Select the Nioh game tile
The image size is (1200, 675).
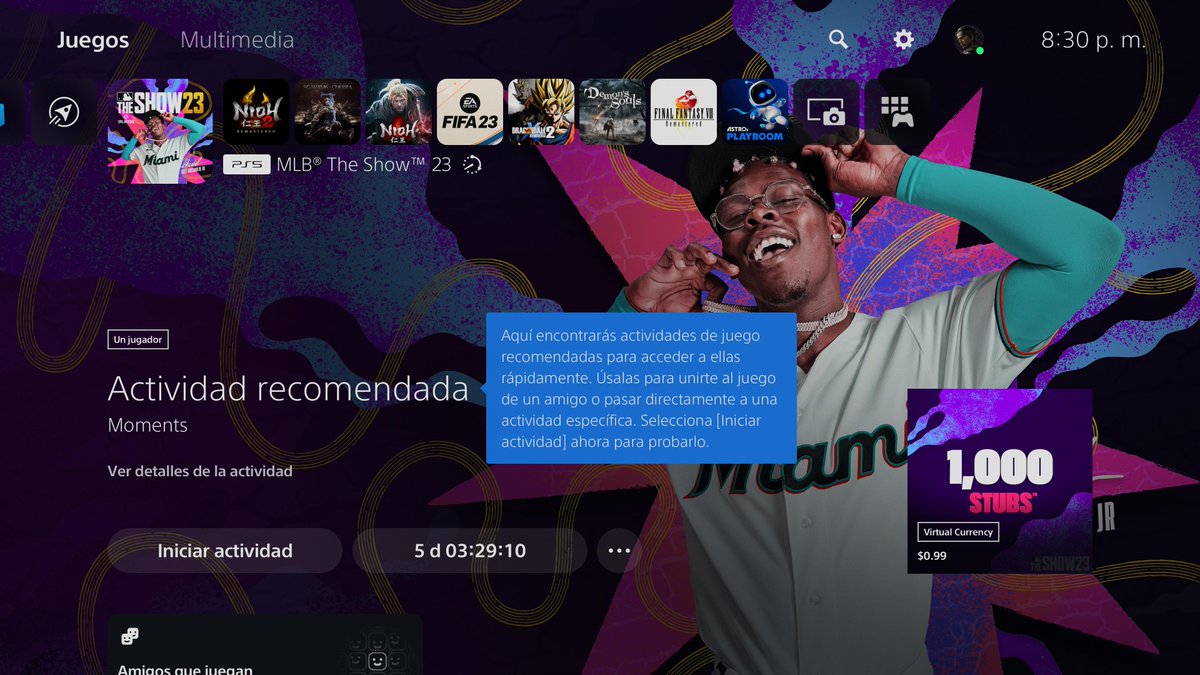pyautogui.click(x=399, y=112)
